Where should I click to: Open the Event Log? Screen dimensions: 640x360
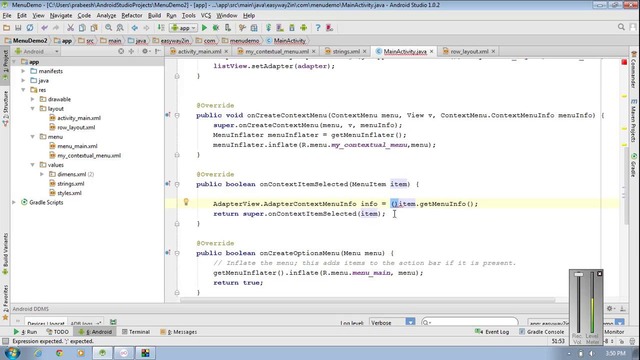click(492, 332)
